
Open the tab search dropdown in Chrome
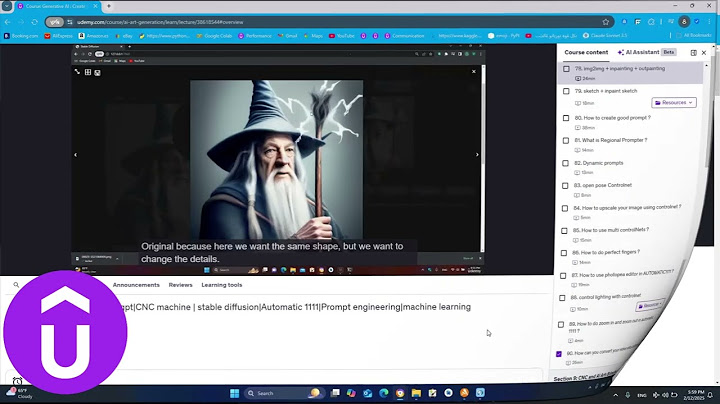(x=7, y=6)
